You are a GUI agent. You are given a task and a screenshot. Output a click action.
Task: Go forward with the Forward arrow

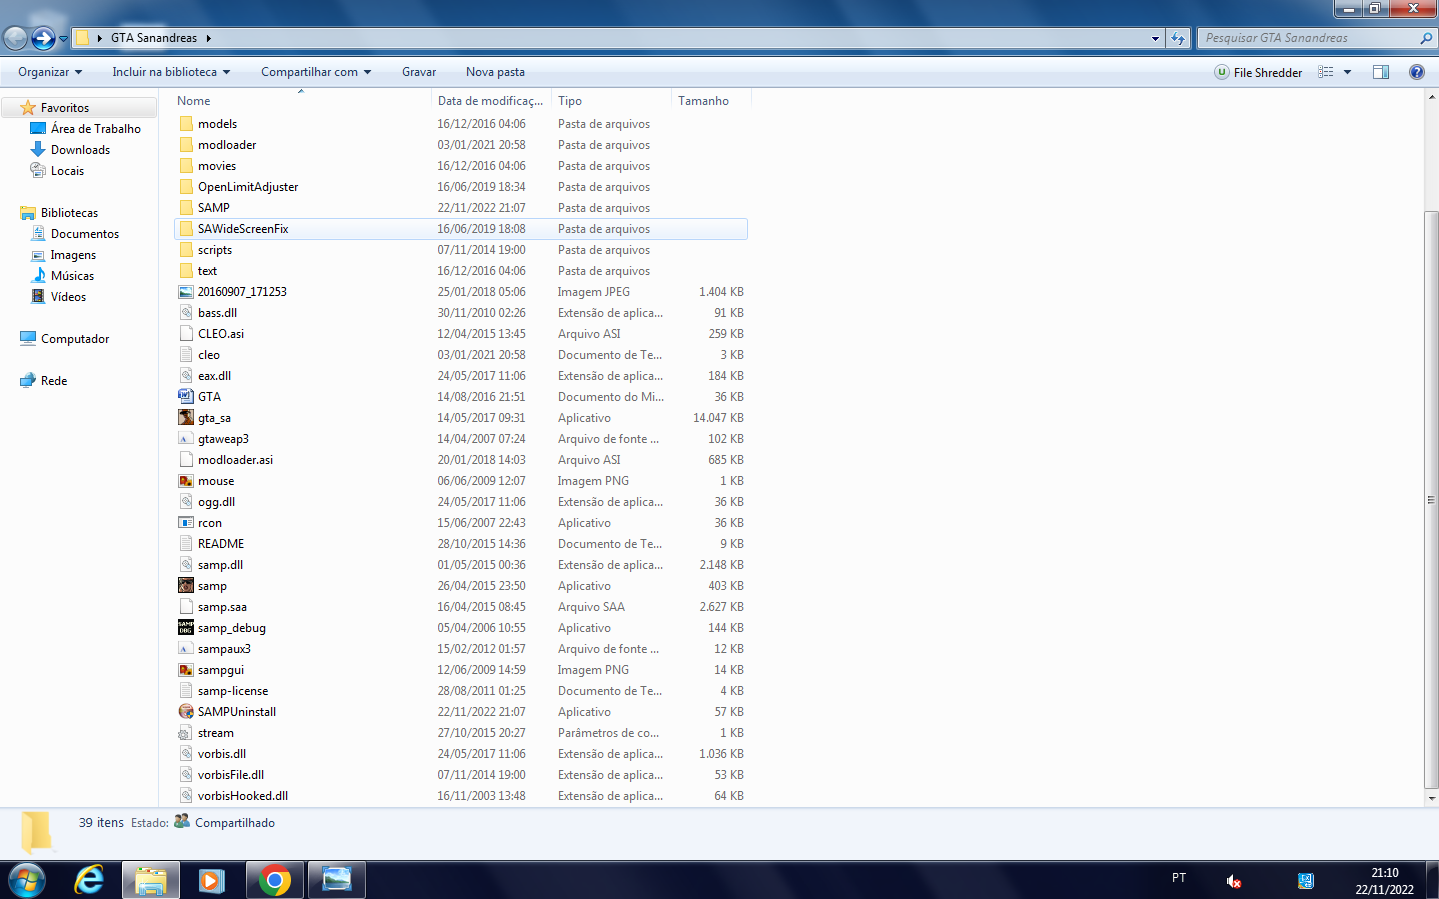43,38
